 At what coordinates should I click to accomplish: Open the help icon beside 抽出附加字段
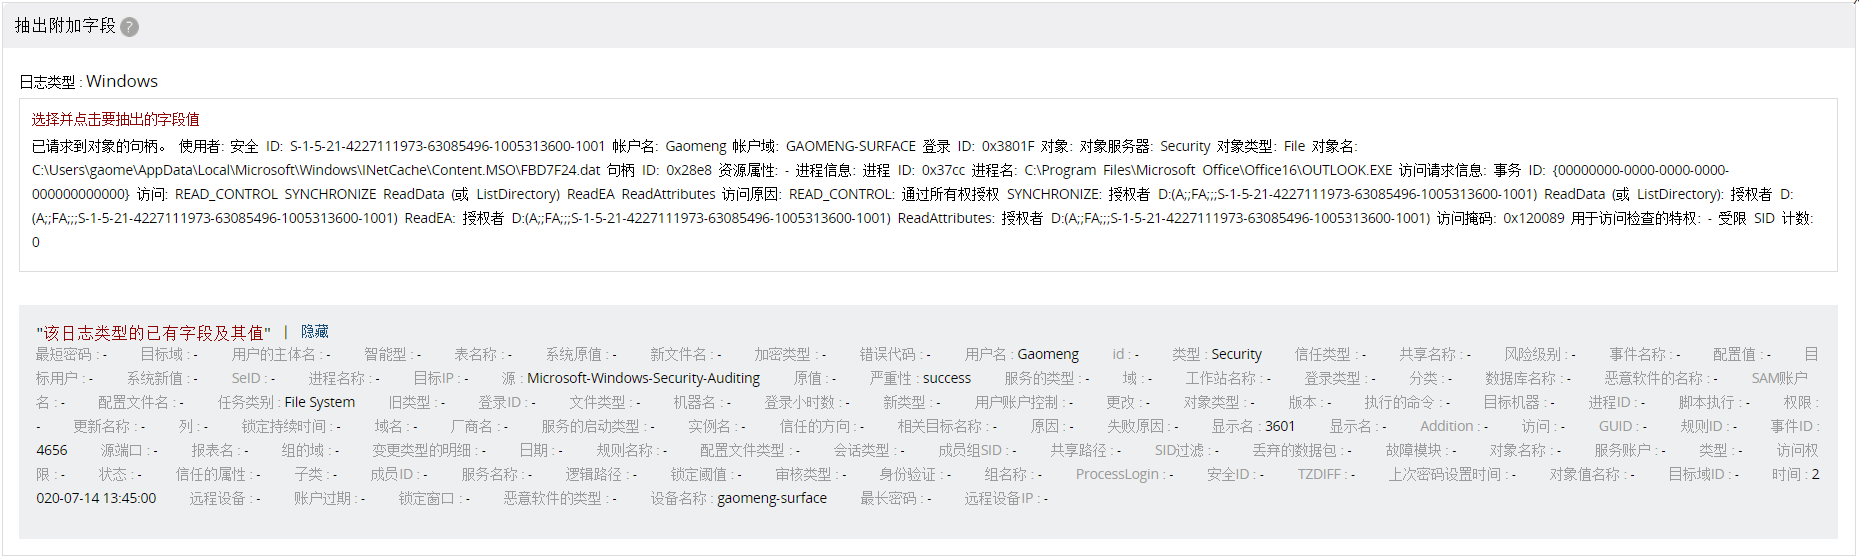click(129, 27)
